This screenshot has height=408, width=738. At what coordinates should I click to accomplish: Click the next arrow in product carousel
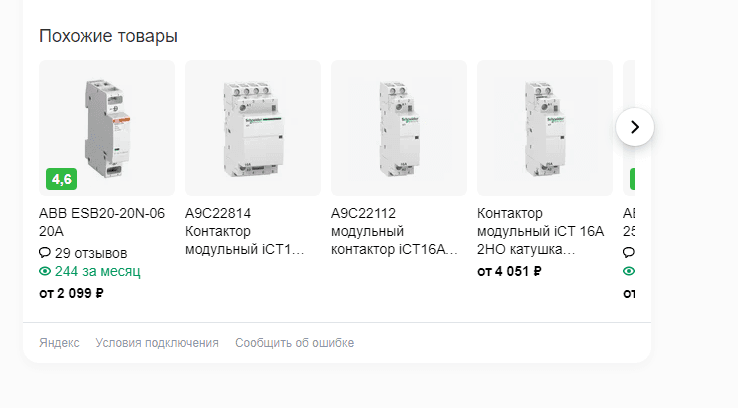[x=634, y=127]
